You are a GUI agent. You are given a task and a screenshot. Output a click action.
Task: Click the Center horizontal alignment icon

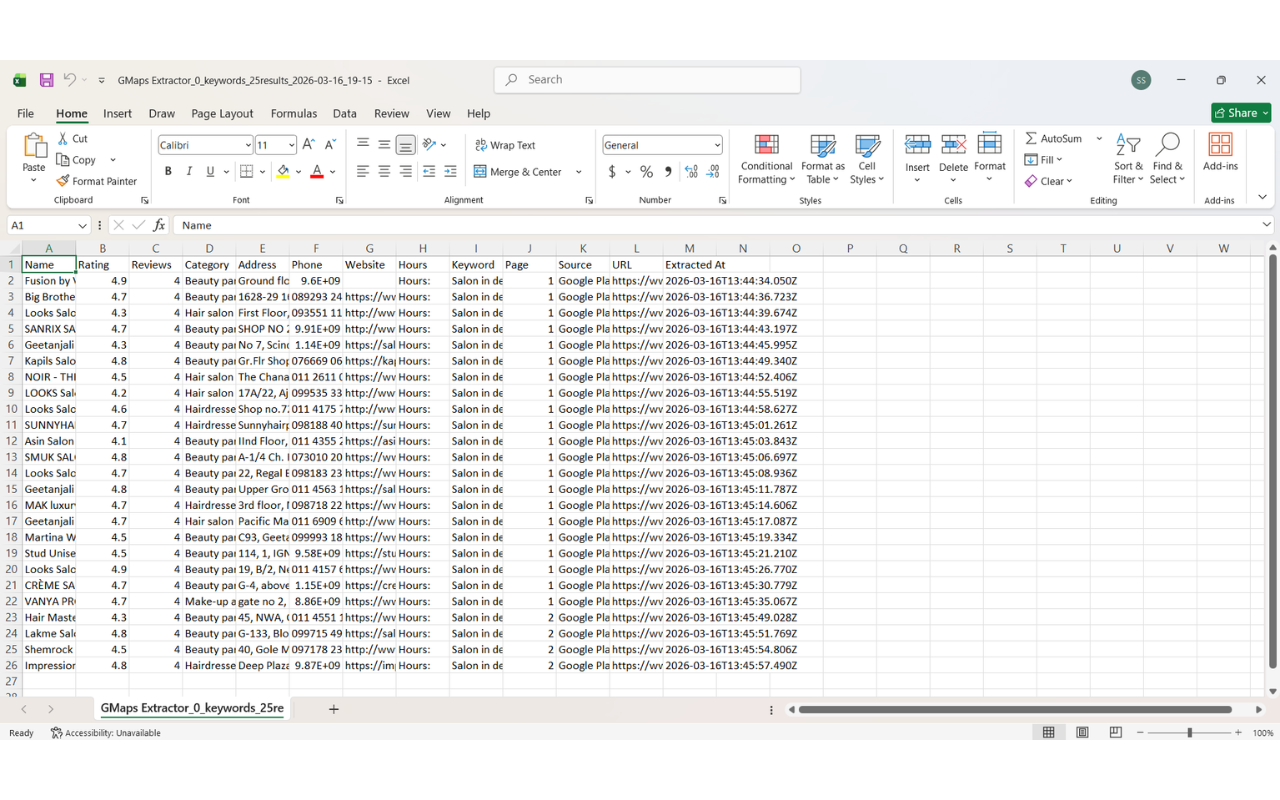tap(384, 172)
